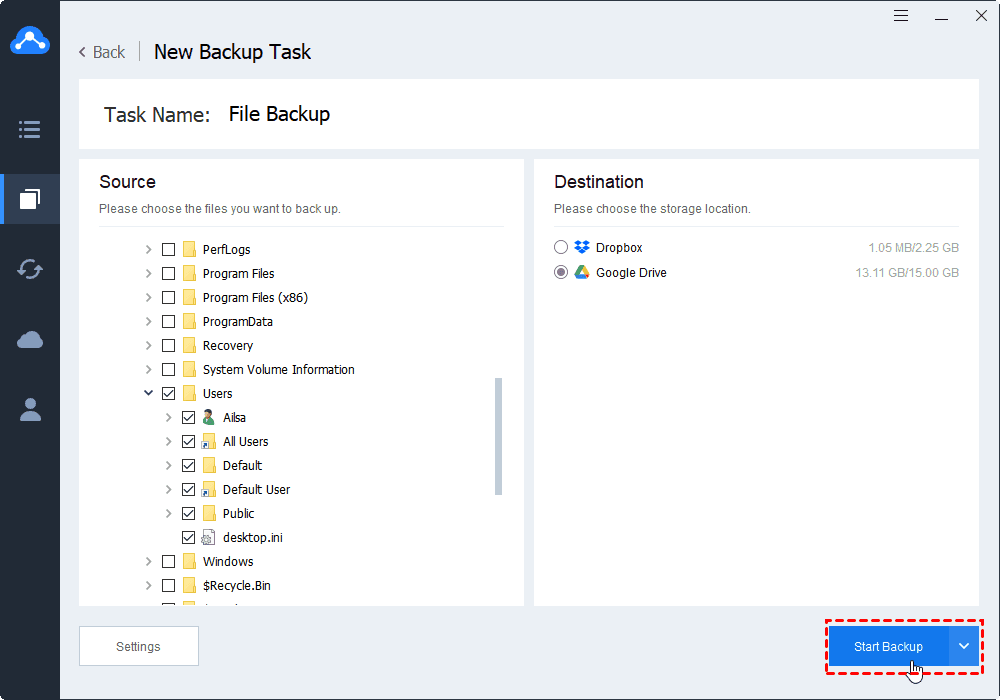
Task: Go Back to the previous page
Action: [x=102, y=52]
